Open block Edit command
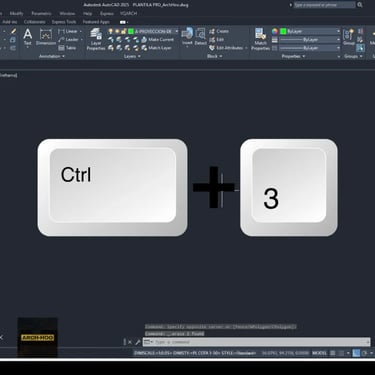 point(216,39)
